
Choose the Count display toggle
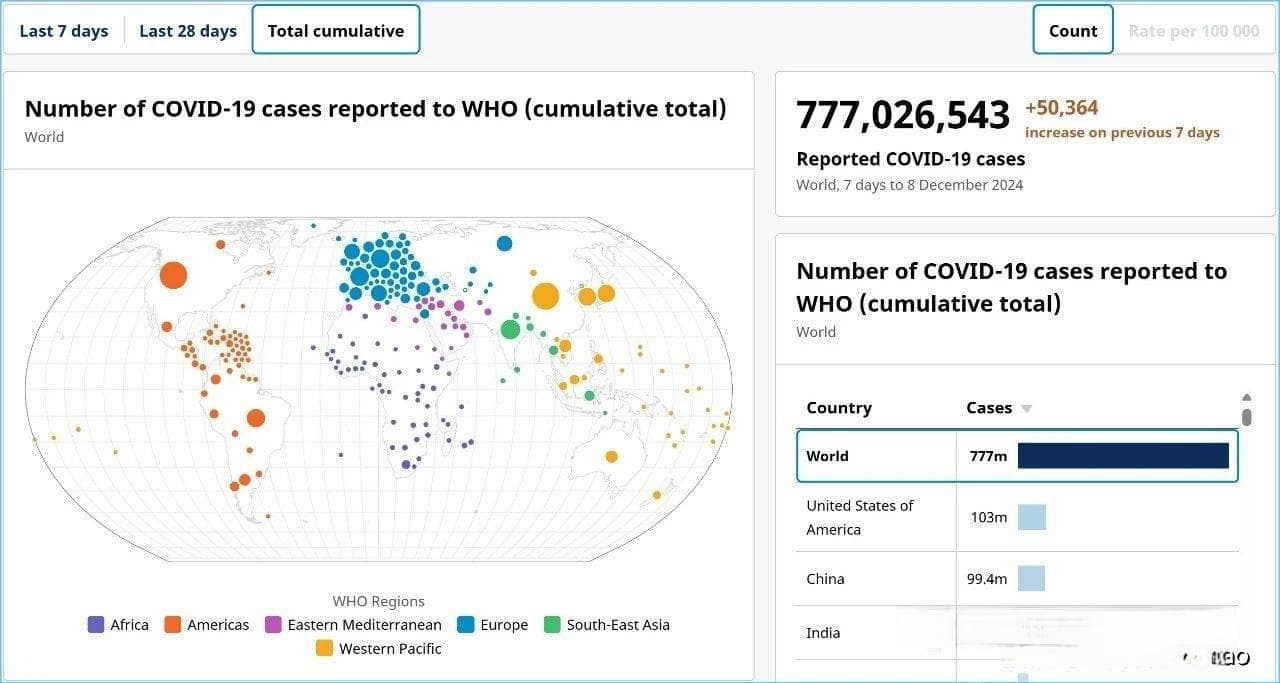coord(1073,31)
